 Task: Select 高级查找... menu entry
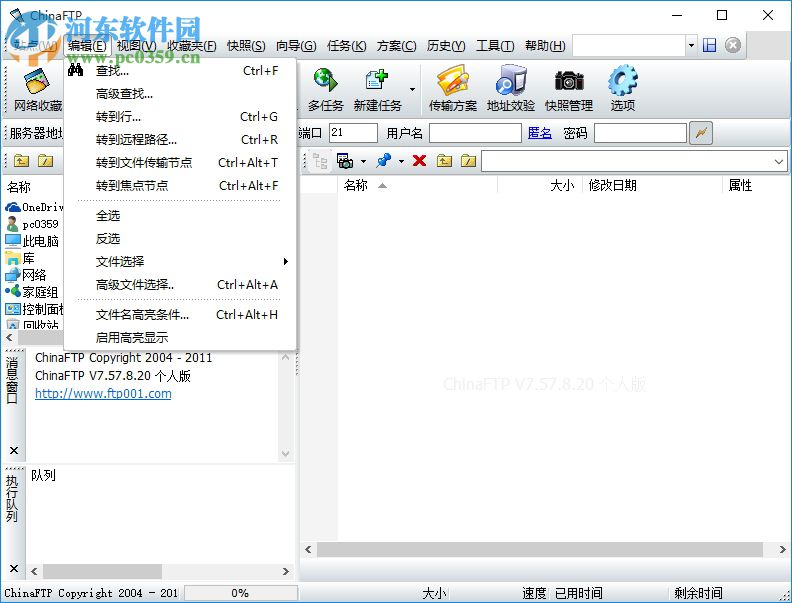180,94
